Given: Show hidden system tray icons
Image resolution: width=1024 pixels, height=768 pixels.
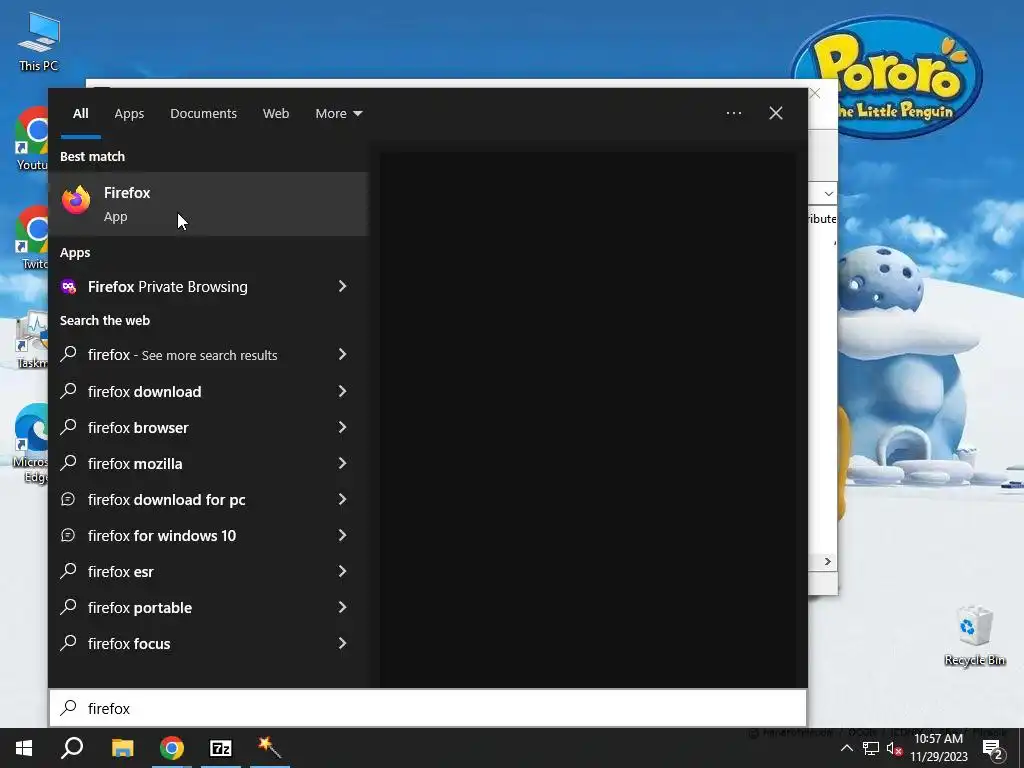Looking at the screenshot, I should [x=846, y=748].
